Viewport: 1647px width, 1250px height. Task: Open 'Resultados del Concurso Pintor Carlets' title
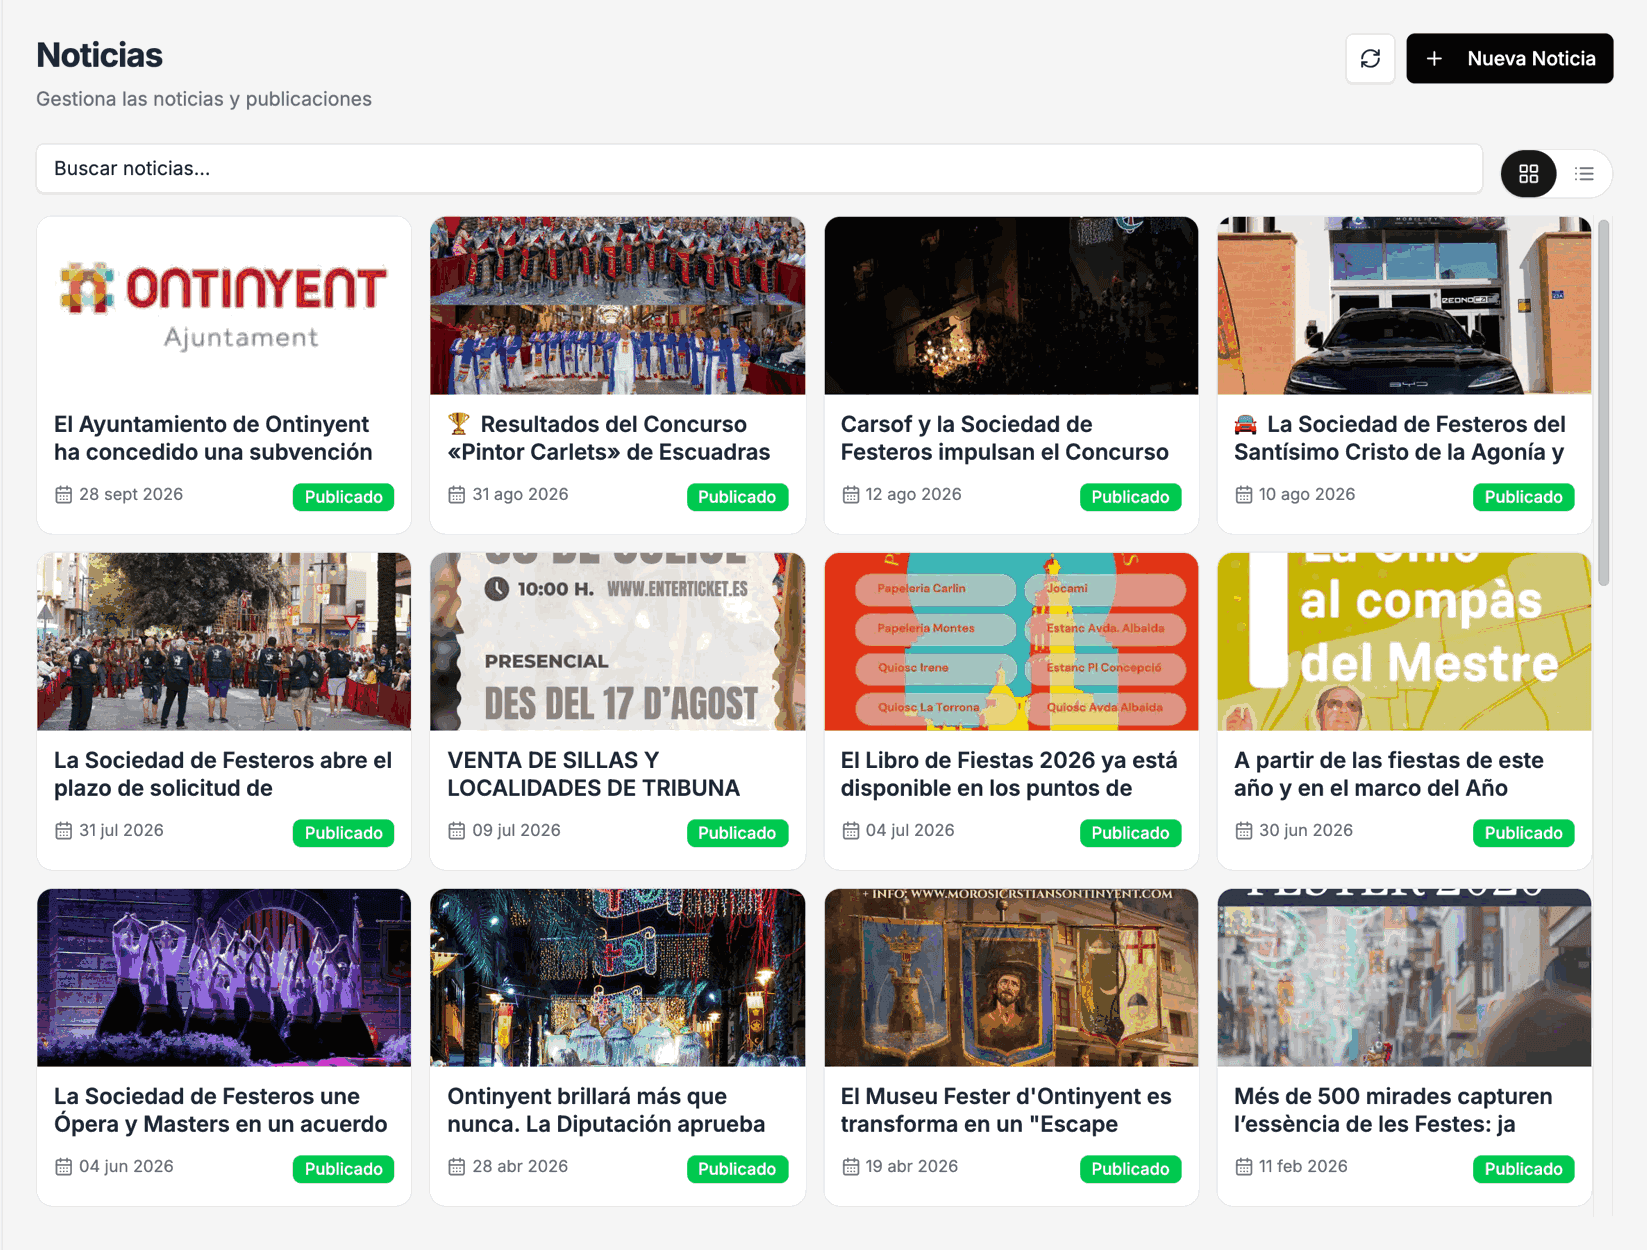tap(608, 438)
